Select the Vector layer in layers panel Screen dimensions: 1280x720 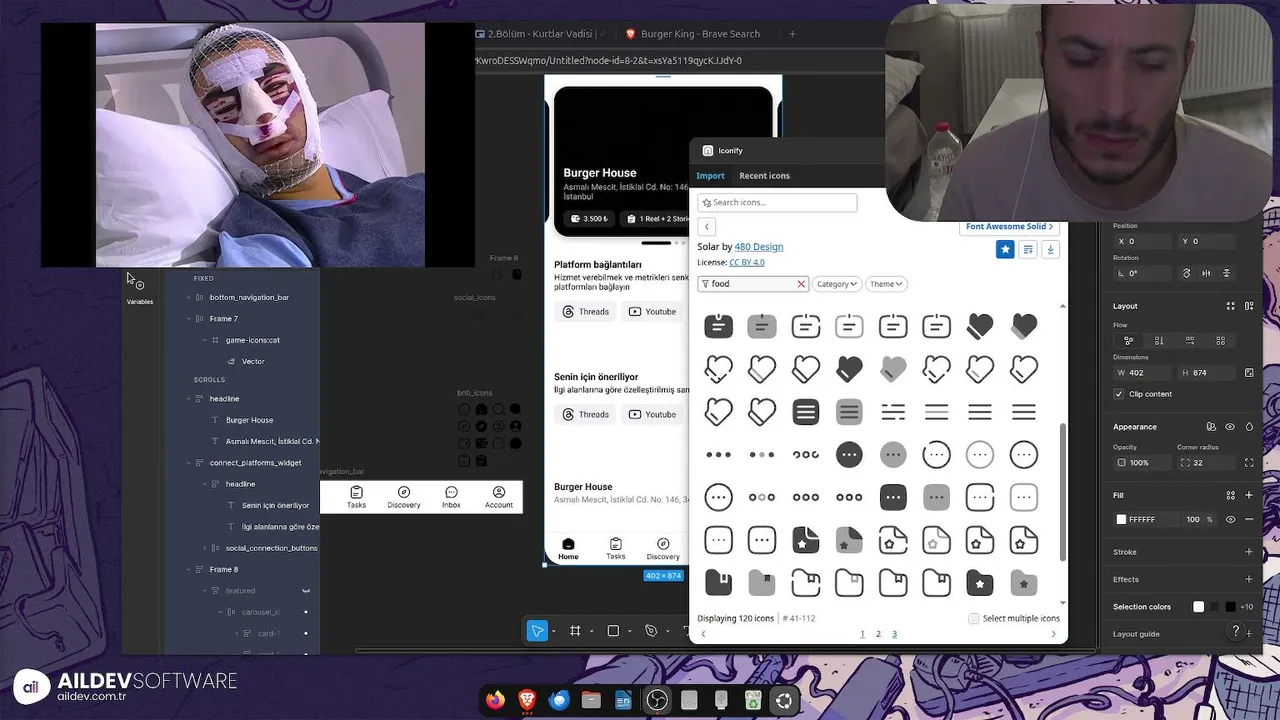pyautogui.click(x=253, y=361)
